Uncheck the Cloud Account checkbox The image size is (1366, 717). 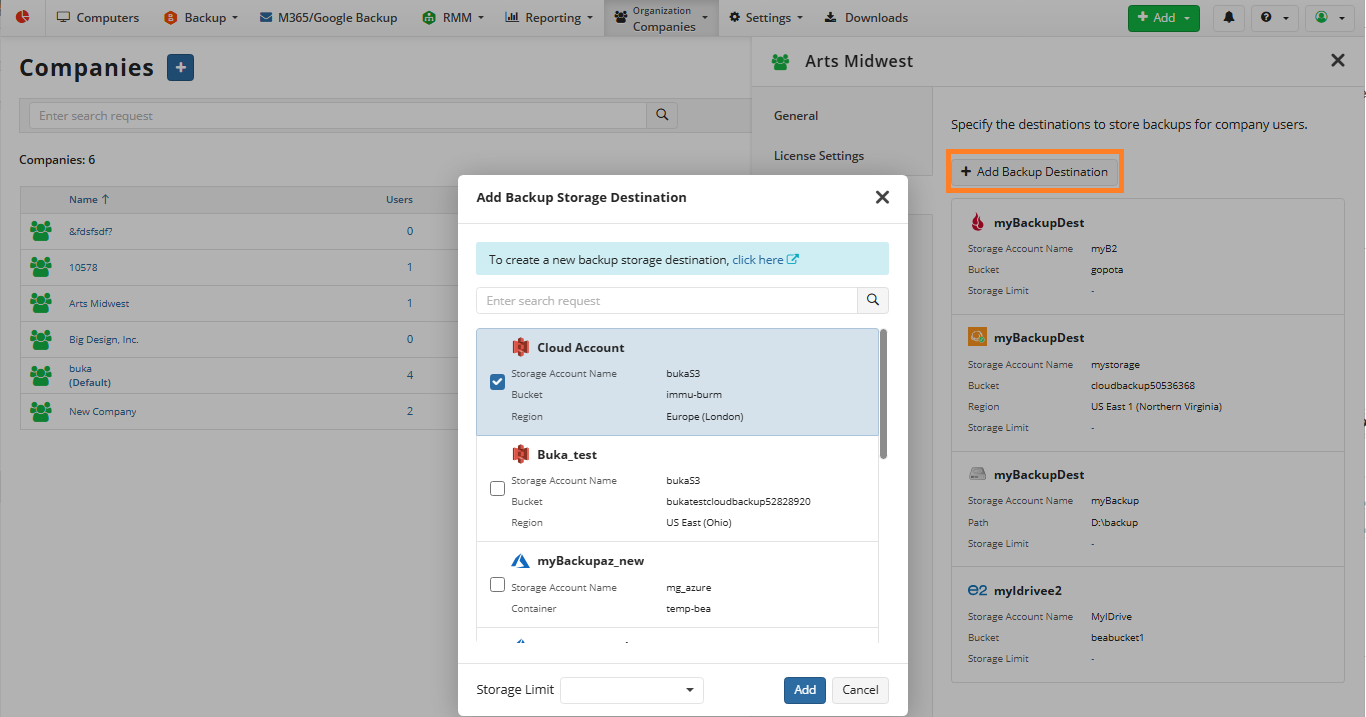(x=497, y=382)
